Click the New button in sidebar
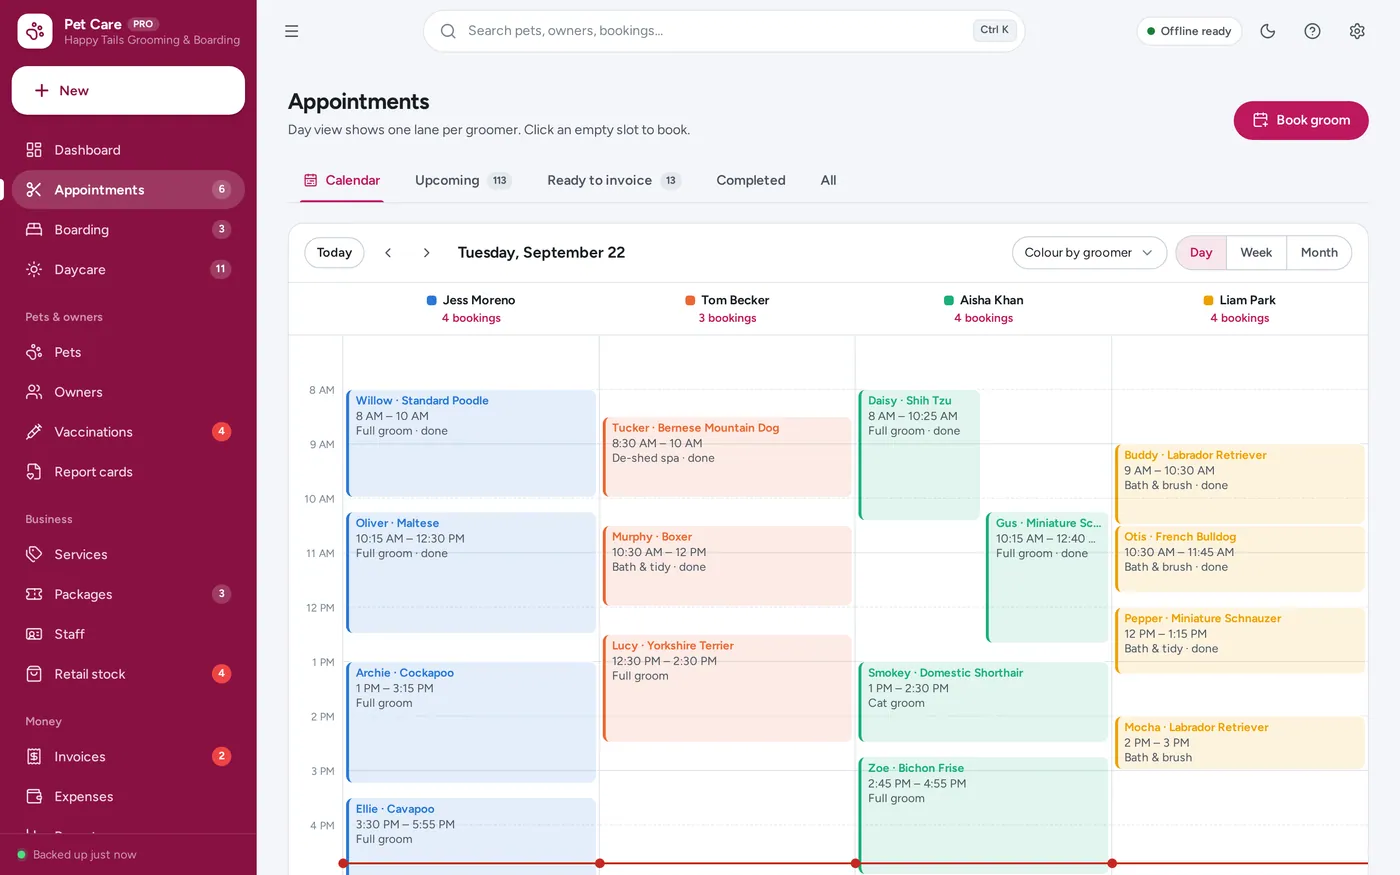The width and height of the screenshot is (1400, 875). tap(128, 91)
